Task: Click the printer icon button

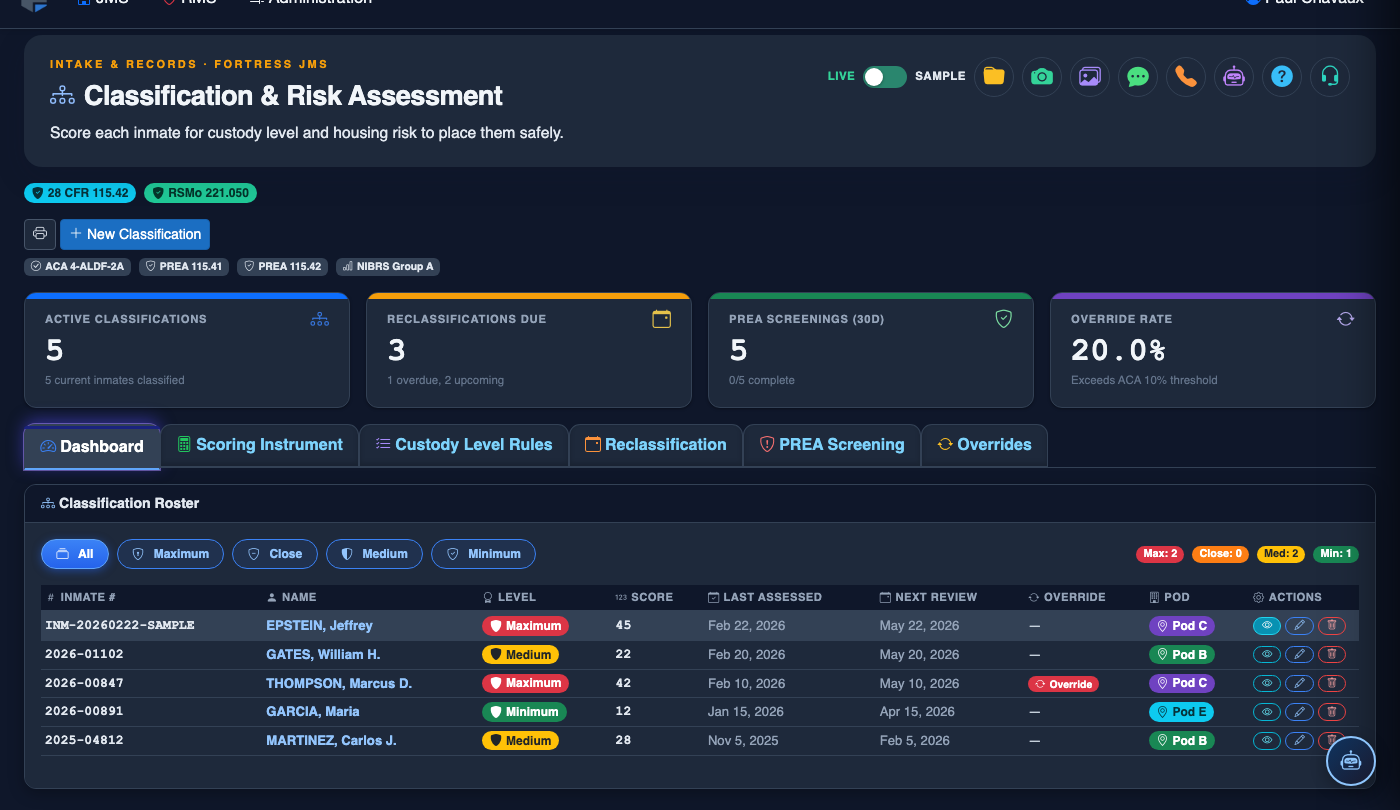Action: pos(40,234)
